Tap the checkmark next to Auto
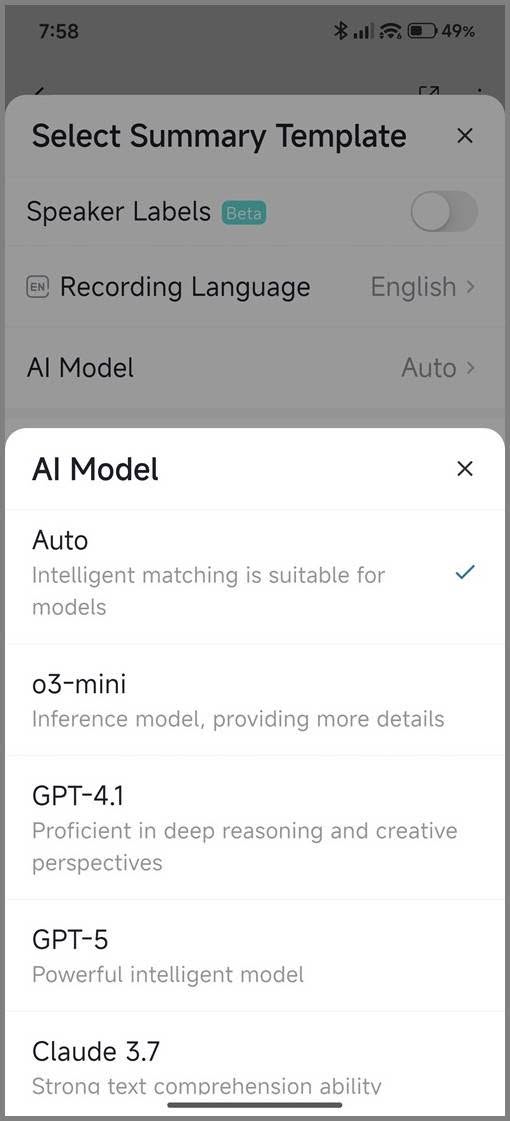The height and width of the screenshot is (1121, 510). click(x=465, y=572)
